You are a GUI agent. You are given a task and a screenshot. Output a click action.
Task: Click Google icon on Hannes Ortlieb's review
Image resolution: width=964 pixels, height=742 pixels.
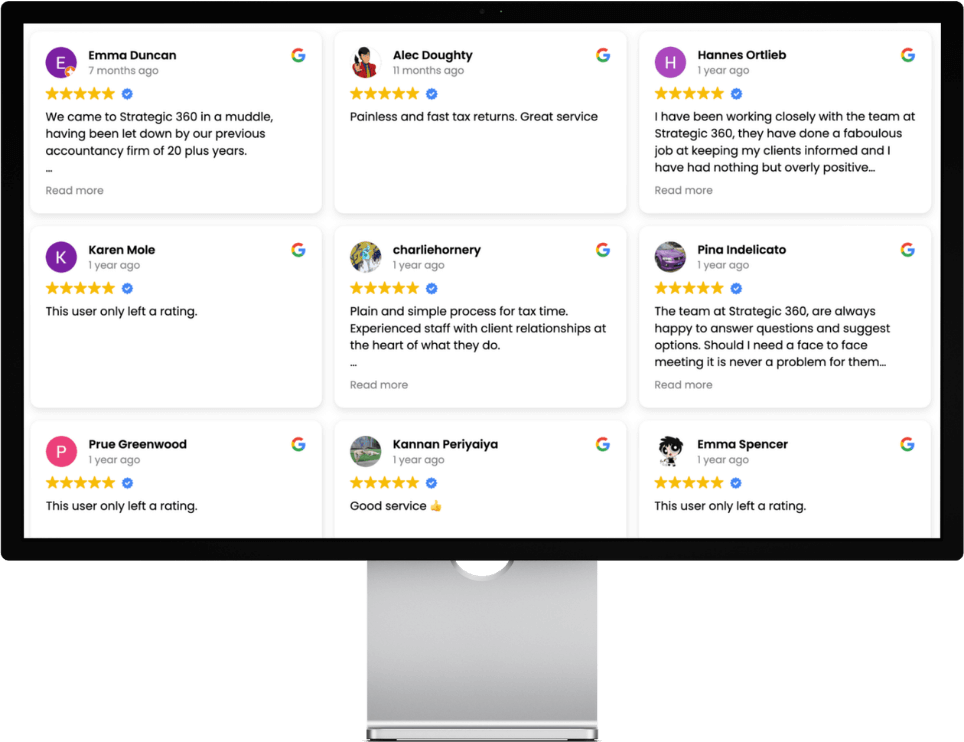[x=908, y=56]
